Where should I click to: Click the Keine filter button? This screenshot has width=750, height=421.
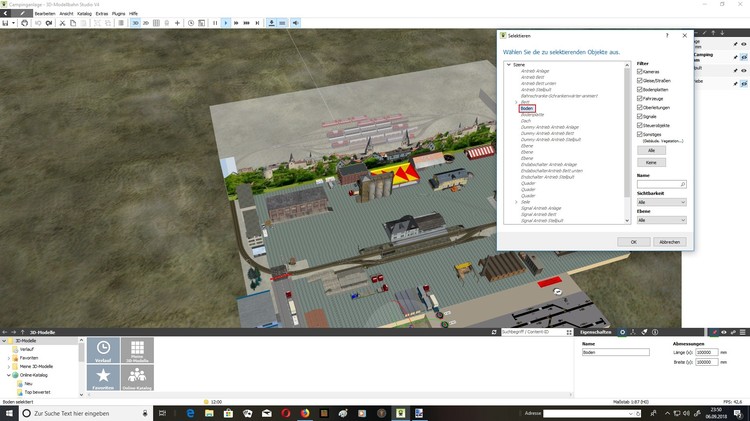click(x=650, y=161)
